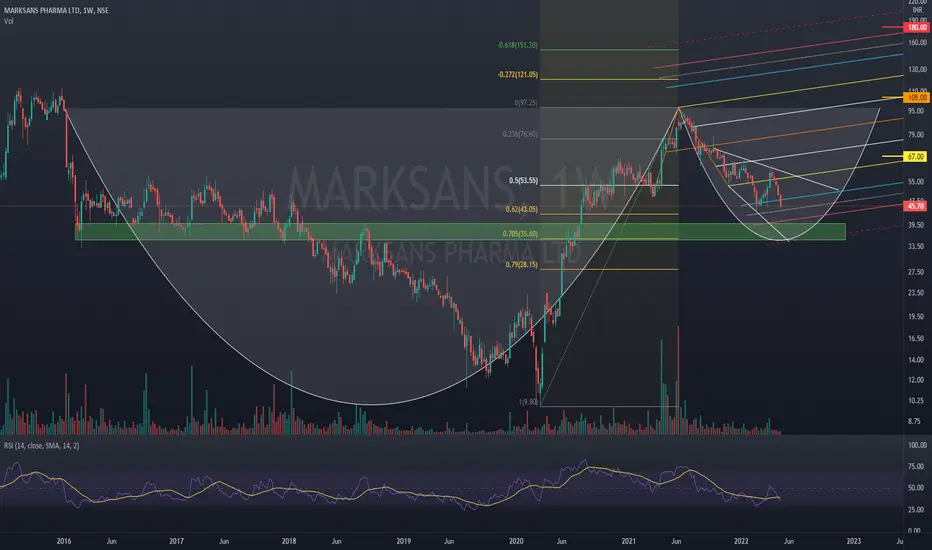Click 100.00 on the RSI scale
Viewport: 932px width, 550px height.
(x=917, y=445)
